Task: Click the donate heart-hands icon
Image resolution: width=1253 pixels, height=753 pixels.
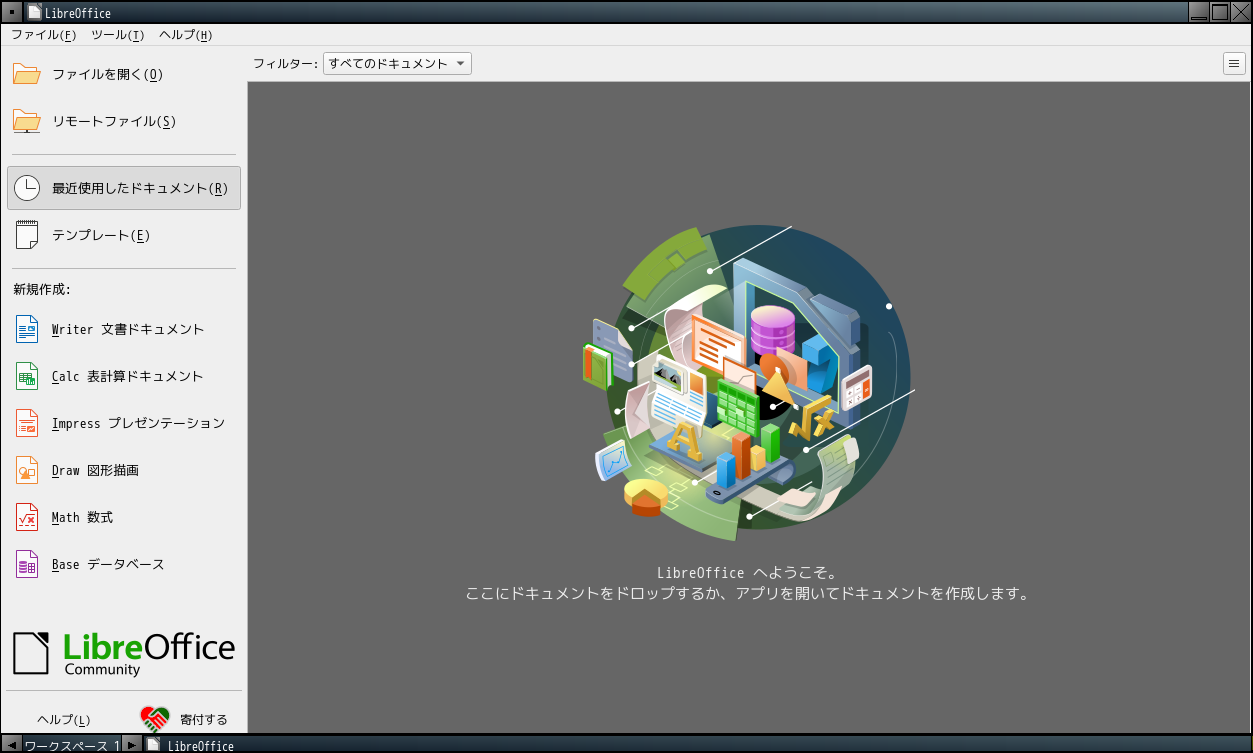Action: click(x=155, y=719)
